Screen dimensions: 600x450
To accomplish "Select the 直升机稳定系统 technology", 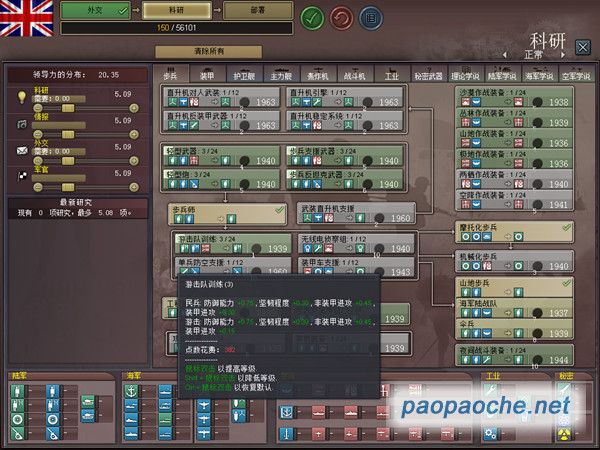I will [345, 121].
